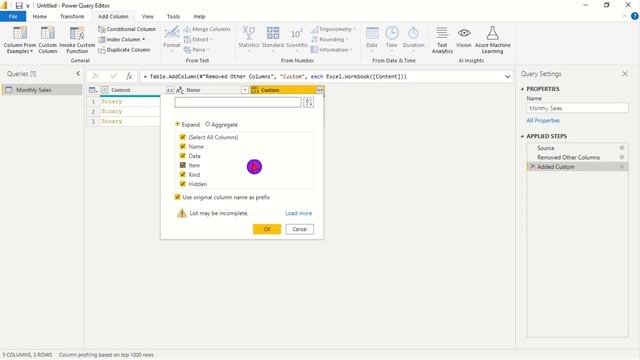Open Custom Column tool
This screenshot has width=640, height=360.
click(x=47, y=40)
